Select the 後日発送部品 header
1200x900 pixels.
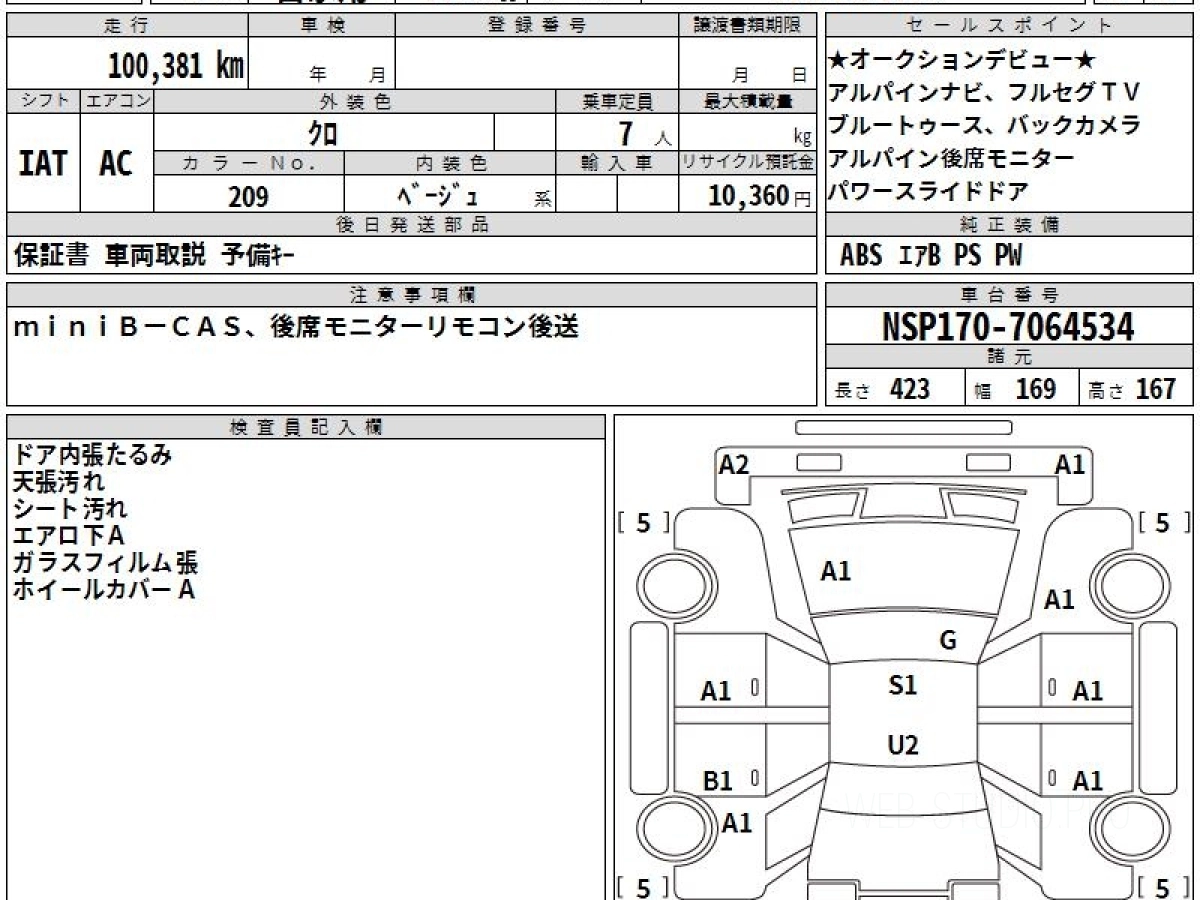[411, 225]
